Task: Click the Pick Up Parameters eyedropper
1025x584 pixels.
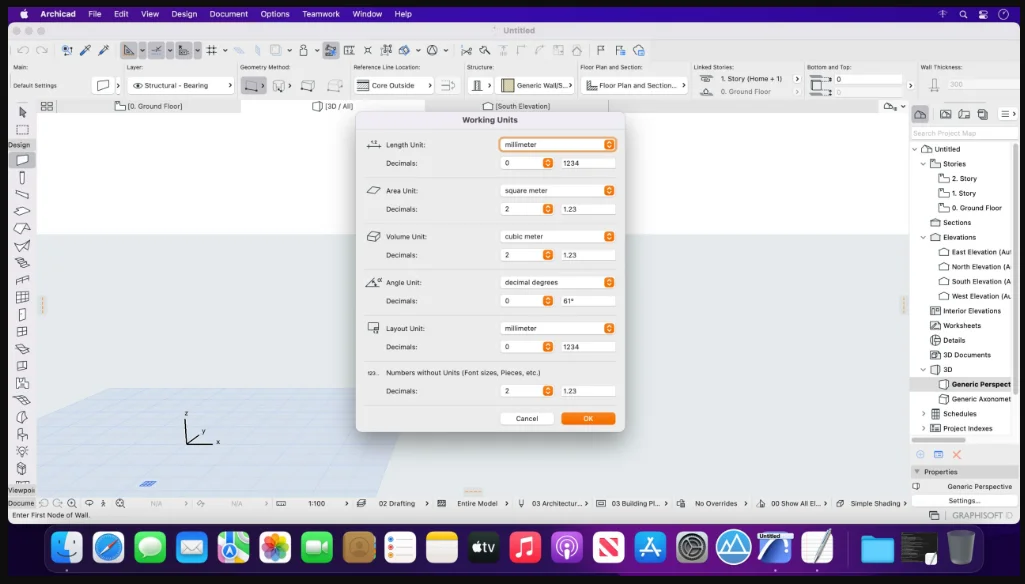Action: [x=85, y=50]
